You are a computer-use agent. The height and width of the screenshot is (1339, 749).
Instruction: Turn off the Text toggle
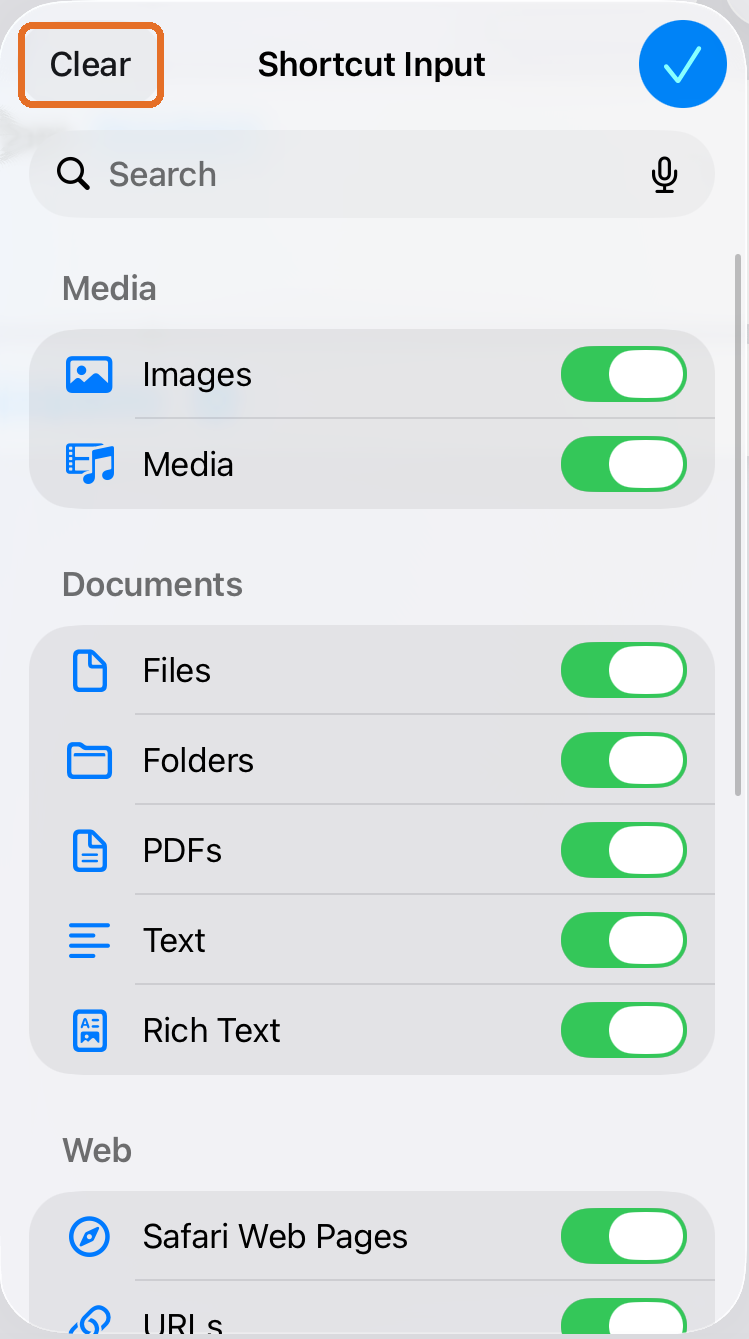click(x=624, y=940)
